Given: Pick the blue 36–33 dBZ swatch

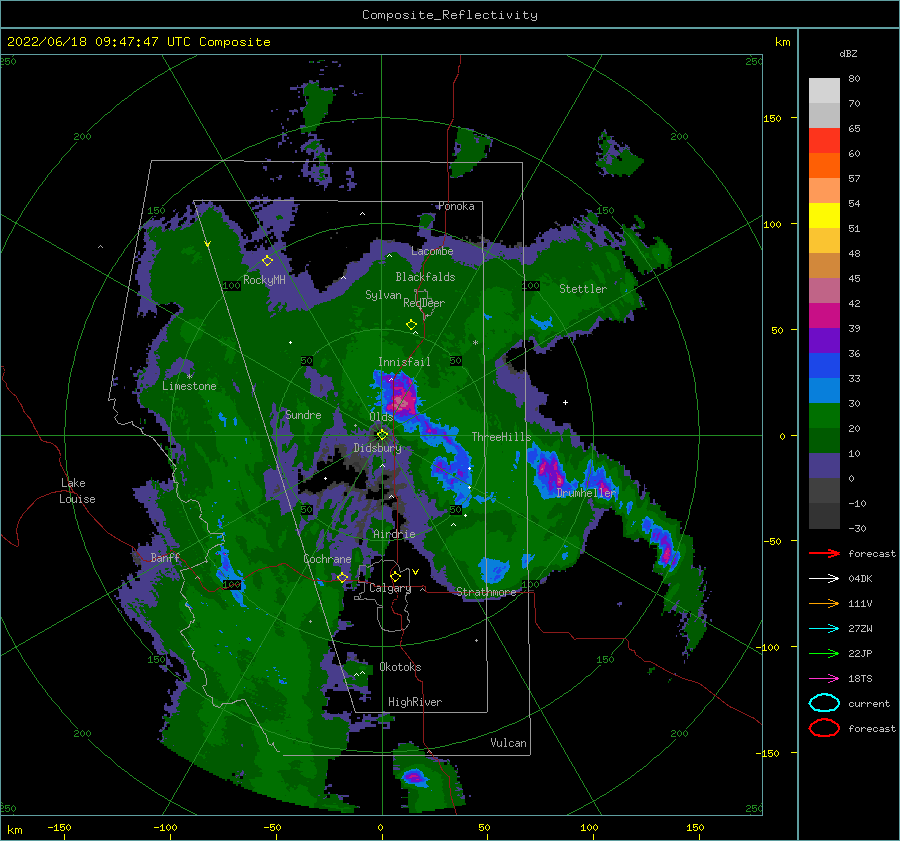Looking at the screenshot, I should pos(824,365).
